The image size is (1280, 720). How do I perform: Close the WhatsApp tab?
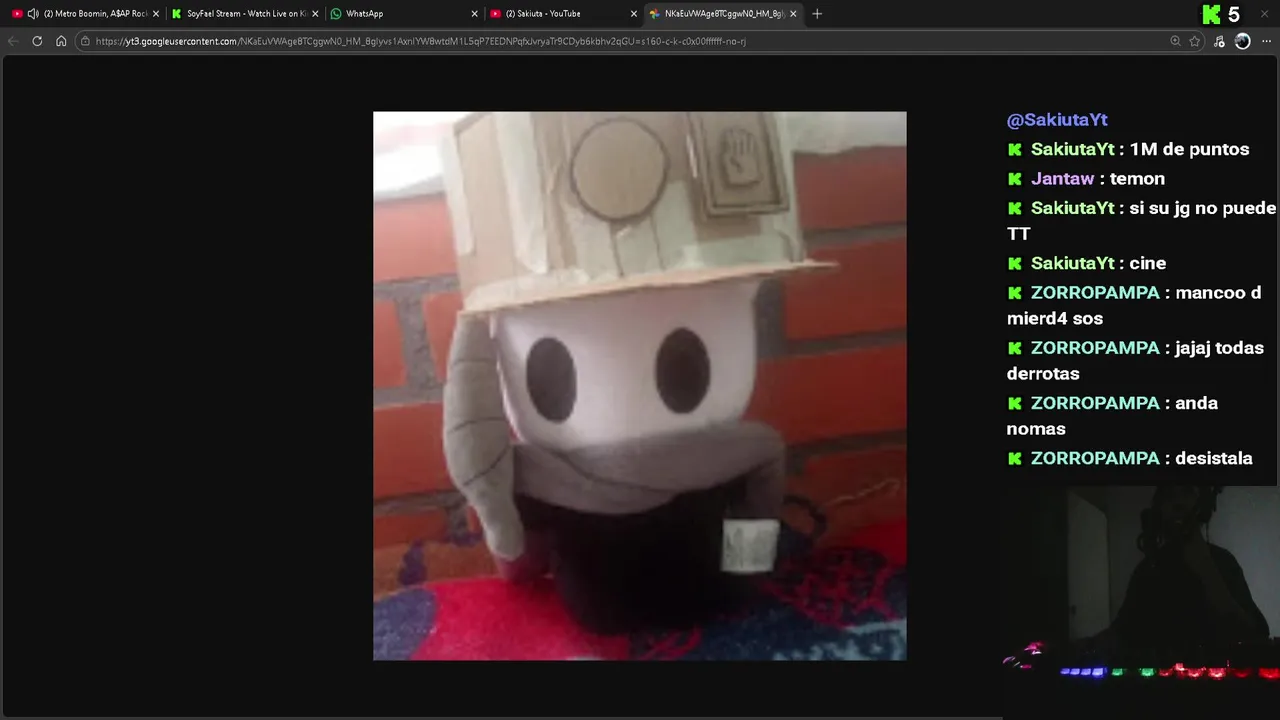pos(474,14)
